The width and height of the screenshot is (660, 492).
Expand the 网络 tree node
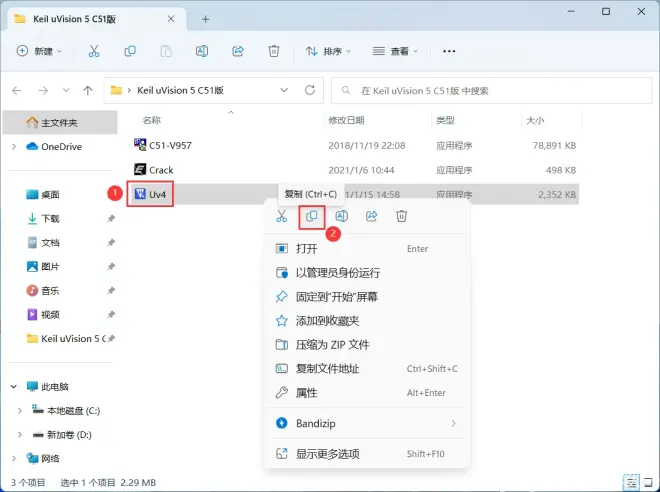[x=14, y=459]
